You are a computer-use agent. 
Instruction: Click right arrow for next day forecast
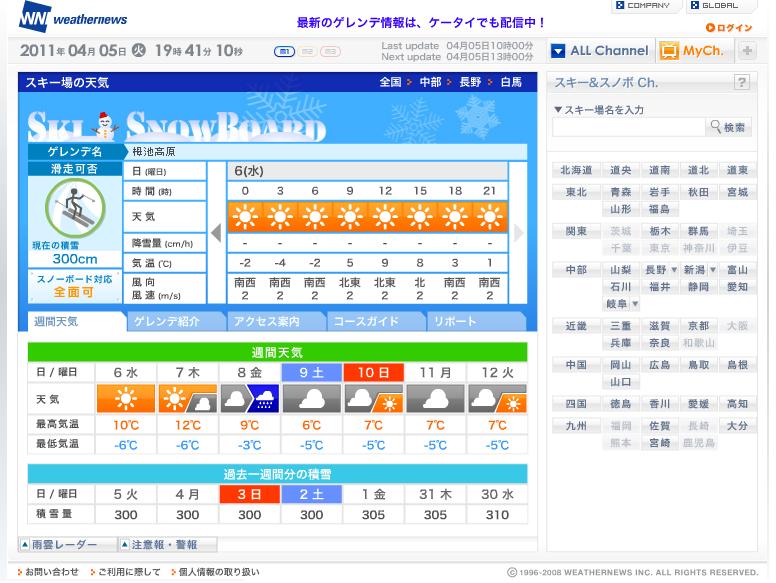click(x=518, y=233)
